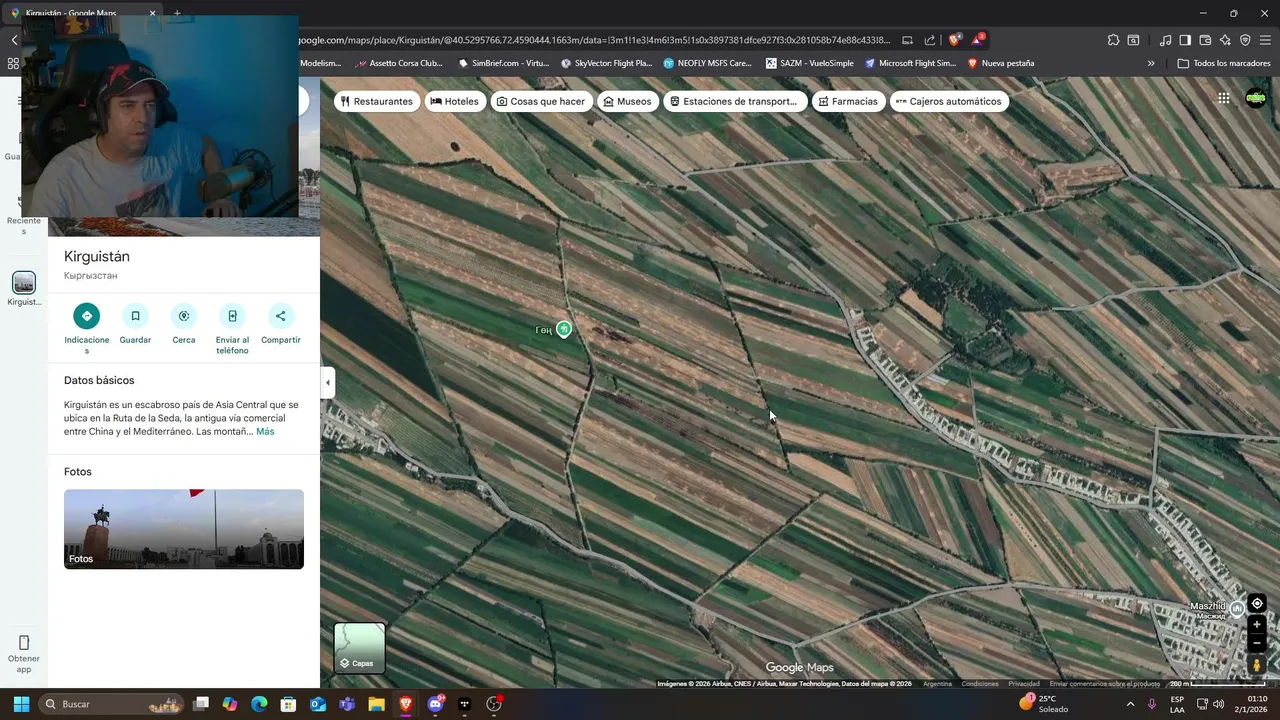Zoom out with the minus button

point(1257,642)
